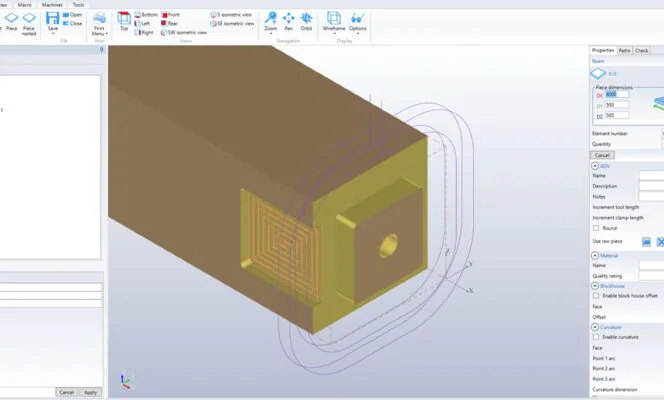The width and height of the screenshot is (664, 400).
Task: Open the Print Menu
Action: tap(99, 23)
